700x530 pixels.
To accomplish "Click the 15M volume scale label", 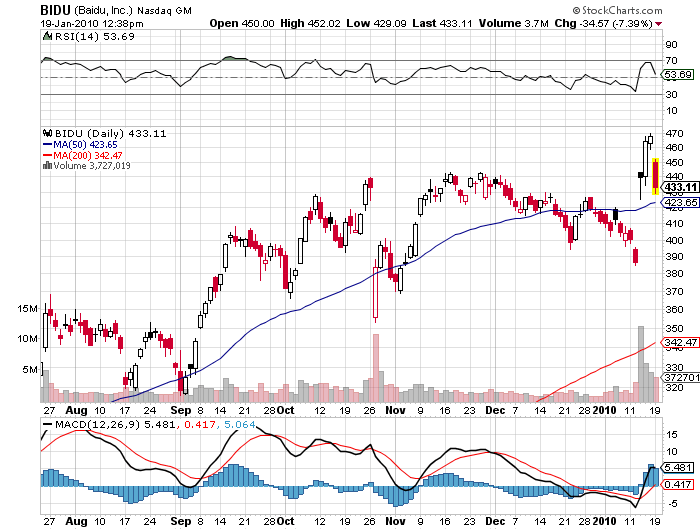I will (x=27, y=309).
